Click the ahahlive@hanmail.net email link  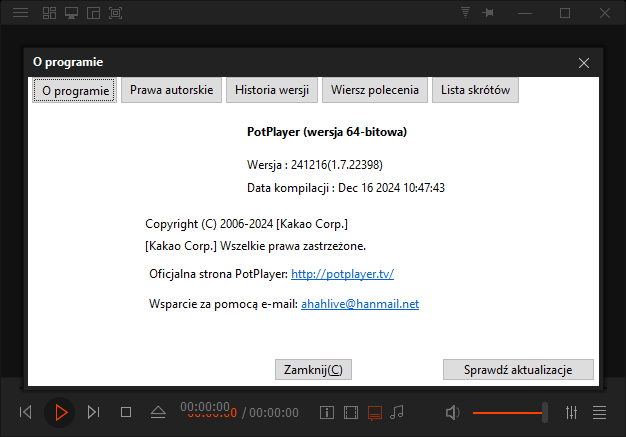[360, 304]
